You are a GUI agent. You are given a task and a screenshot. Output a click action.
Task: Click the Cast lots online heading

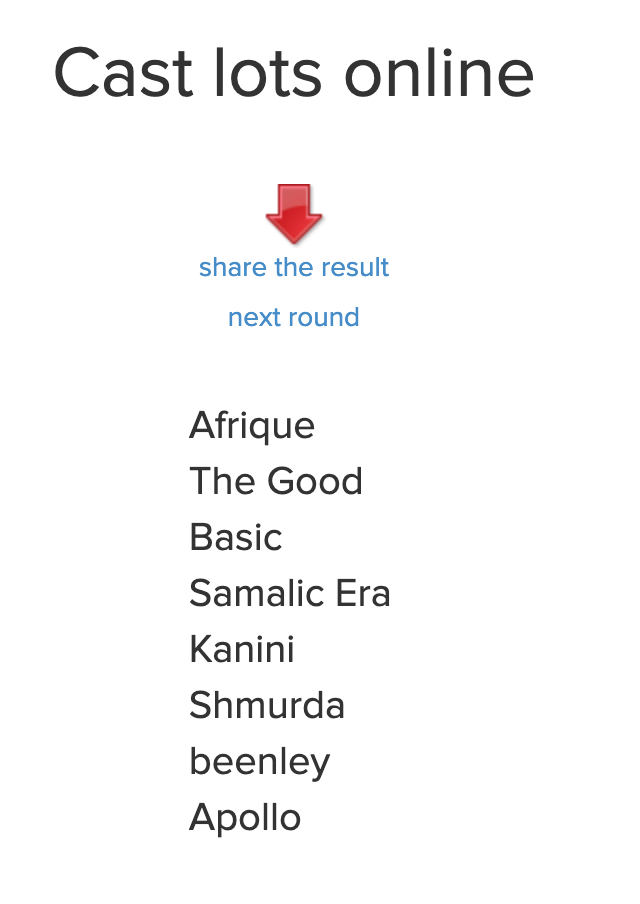click(x=294, y=73)
